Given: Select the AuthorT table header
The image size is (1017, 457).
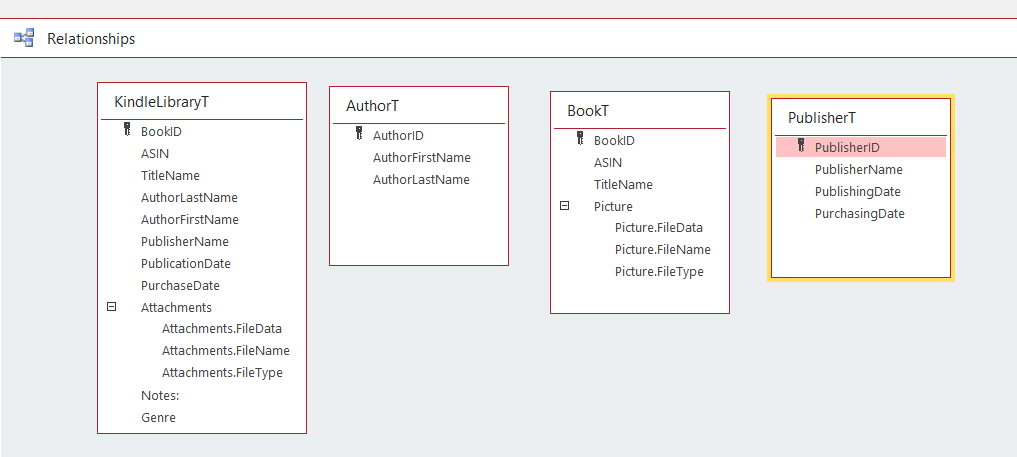Looking at the screenshot, I should 373,106.
